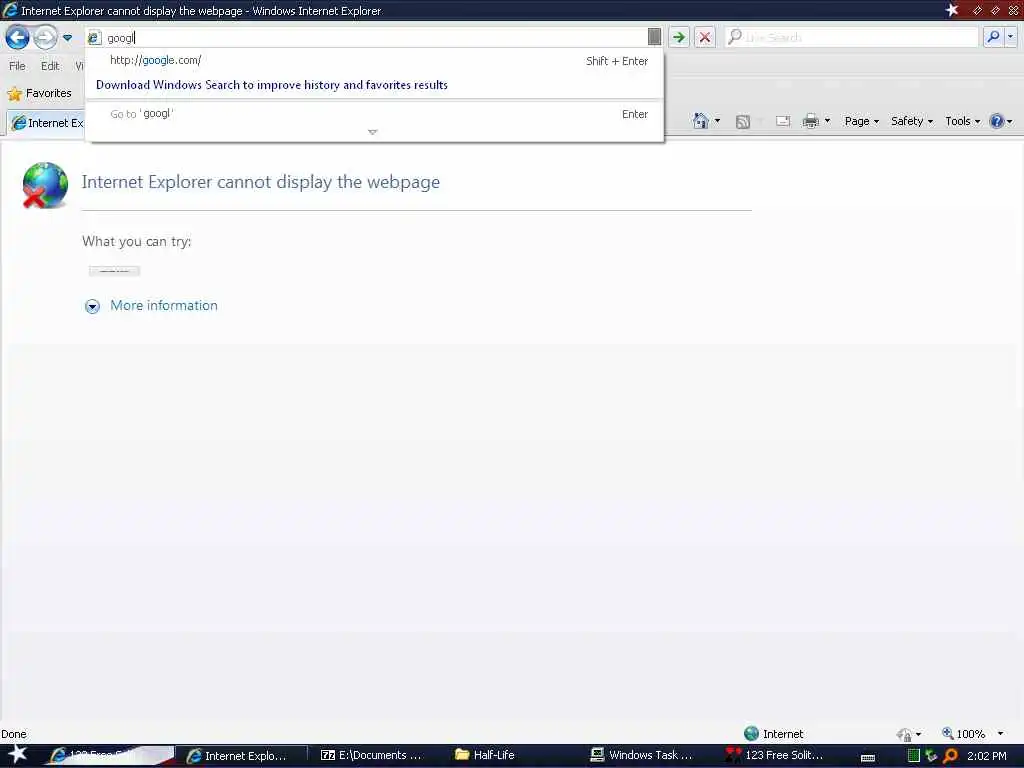
Task: Open the recent pages dropdown arrow
Action: pos(67,38)
